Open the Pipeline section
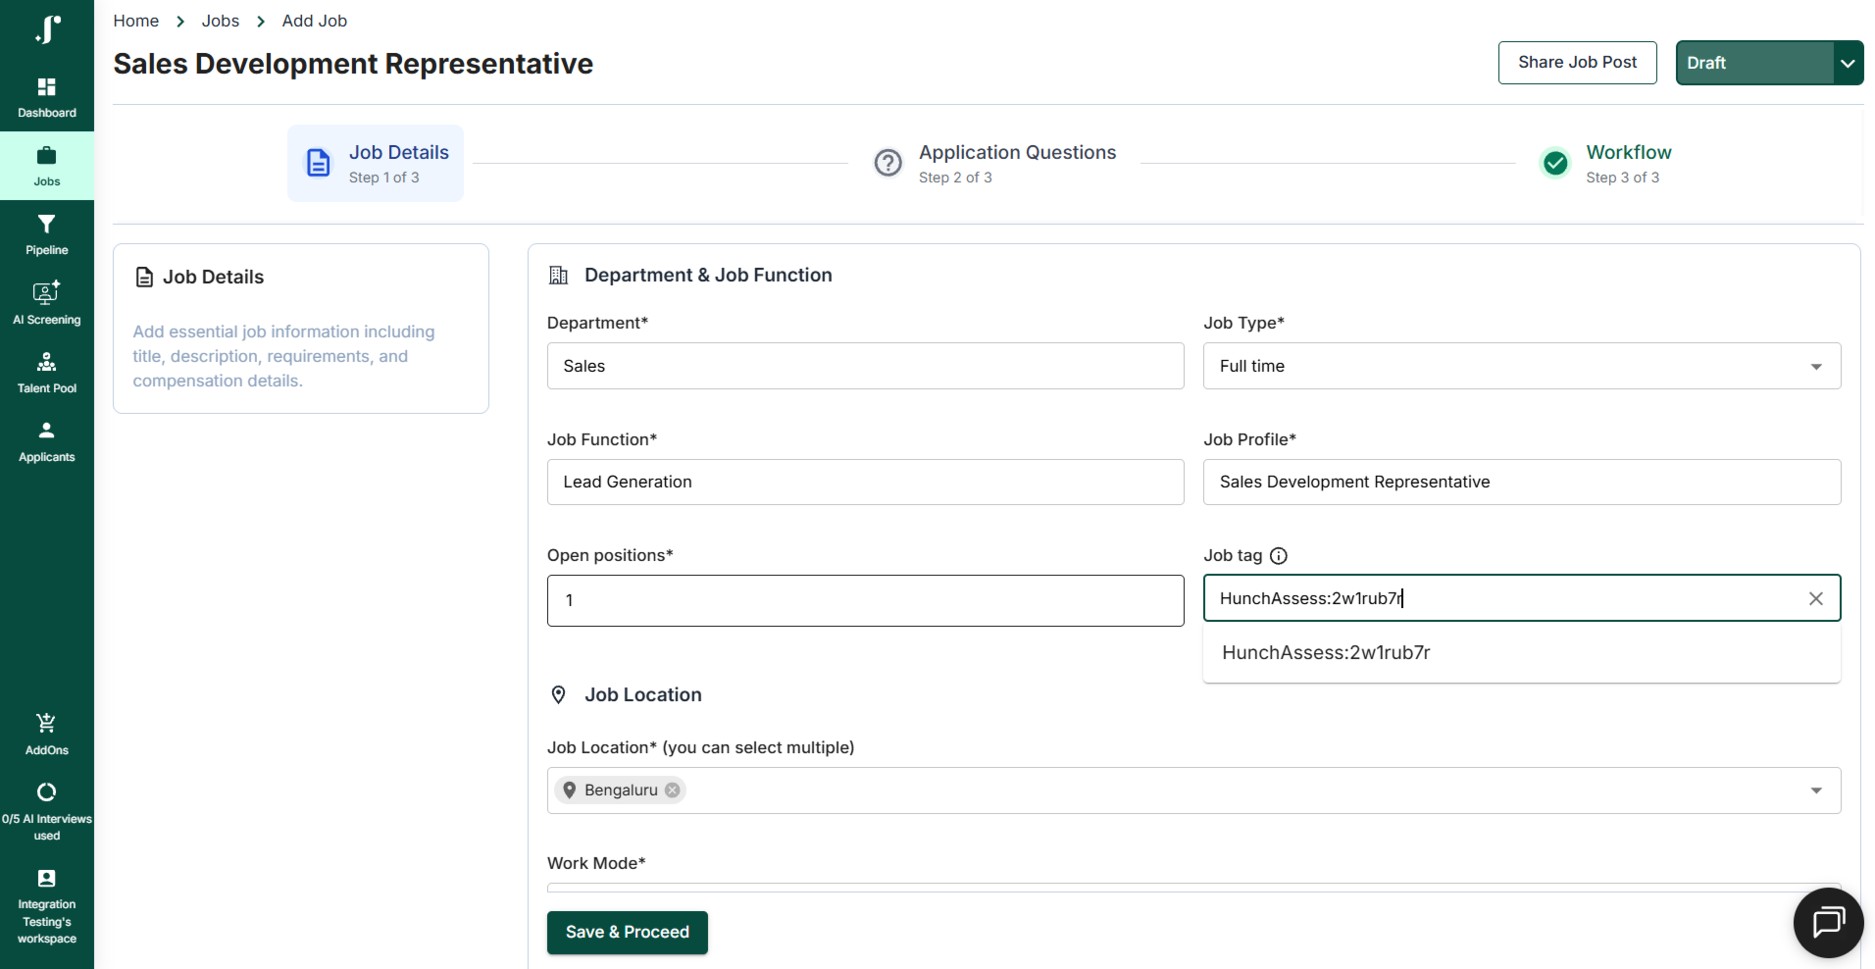Viewport: 1875px width, 969px height. pyautogui.click(x=47, y=235)
